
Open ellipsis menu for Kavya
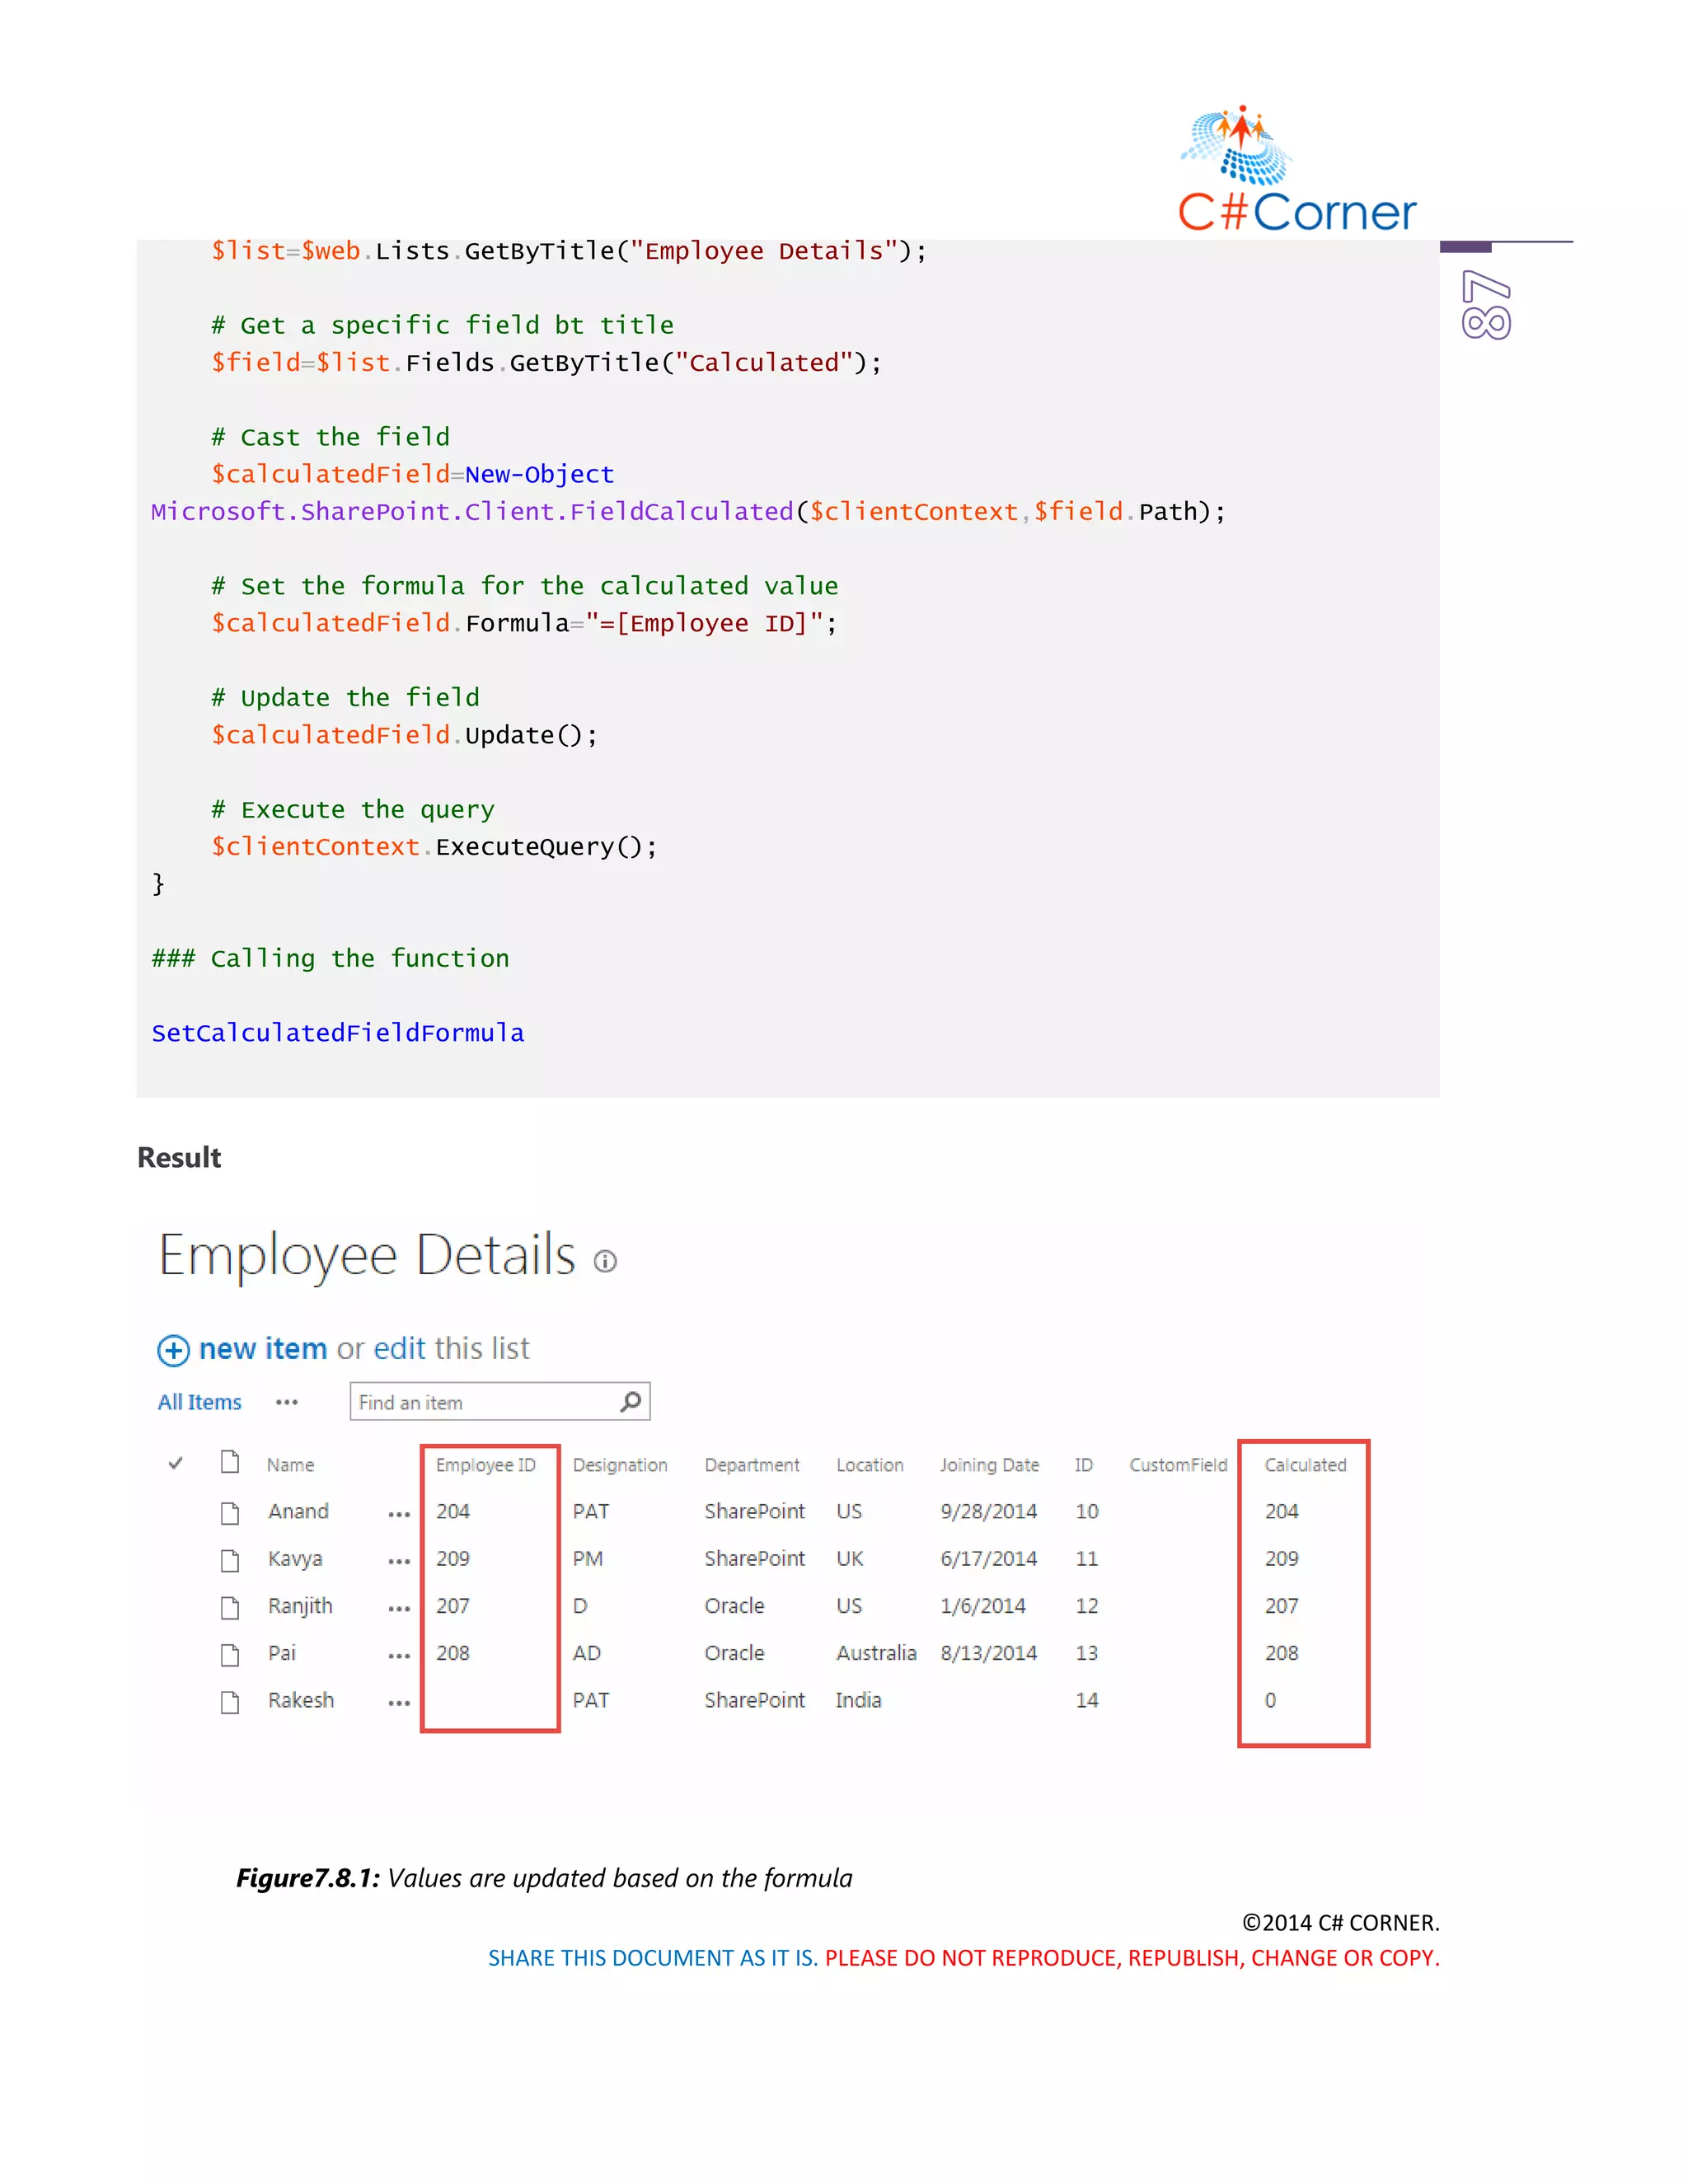(399, 1561)
